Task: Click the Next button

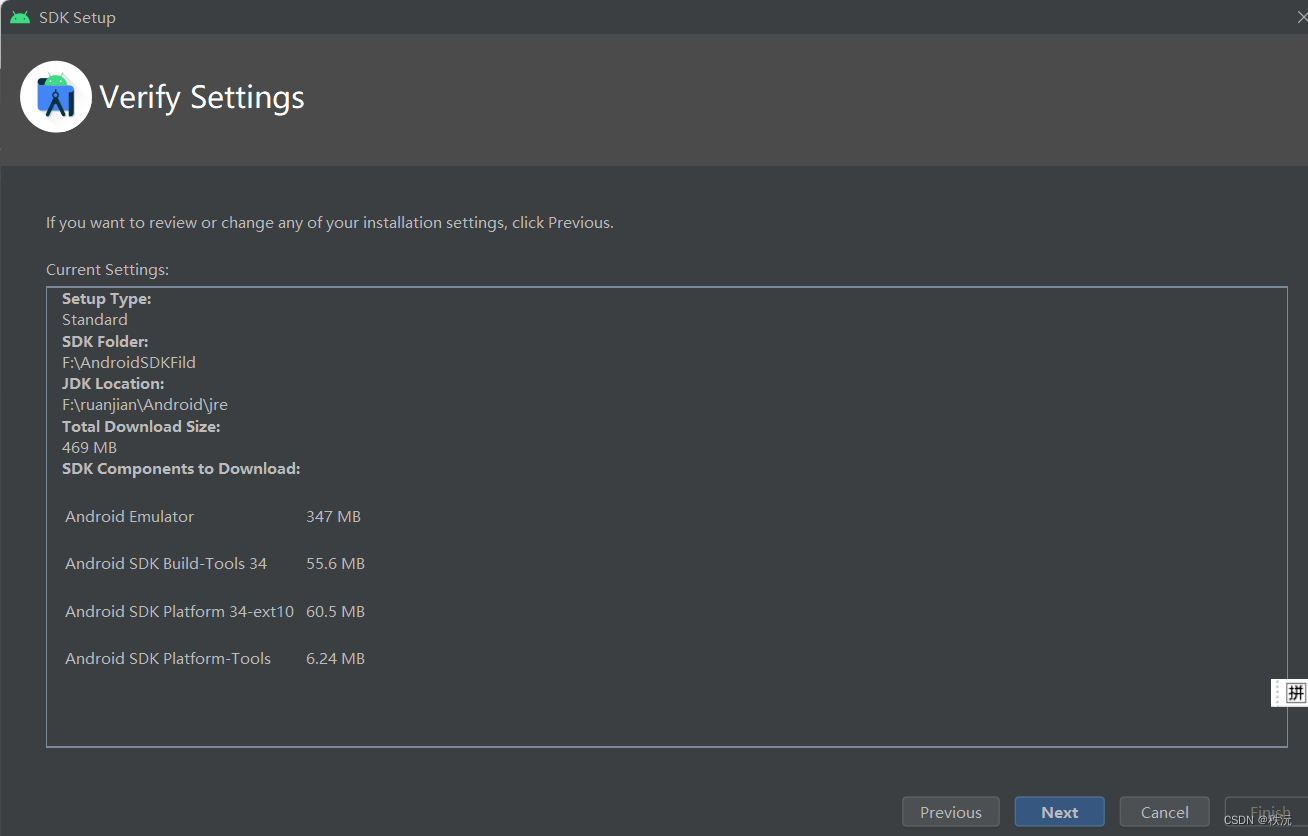Action: pos(1059,812)
